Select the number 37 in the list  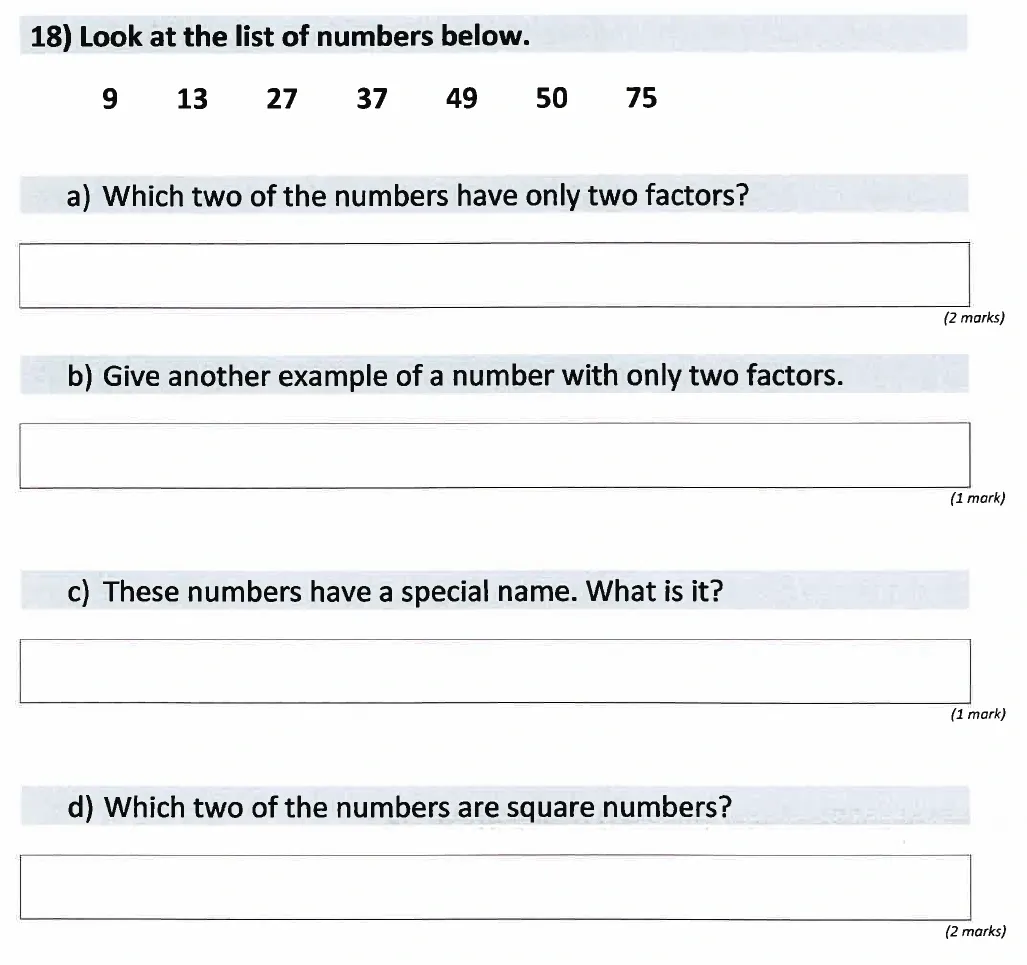372,98
